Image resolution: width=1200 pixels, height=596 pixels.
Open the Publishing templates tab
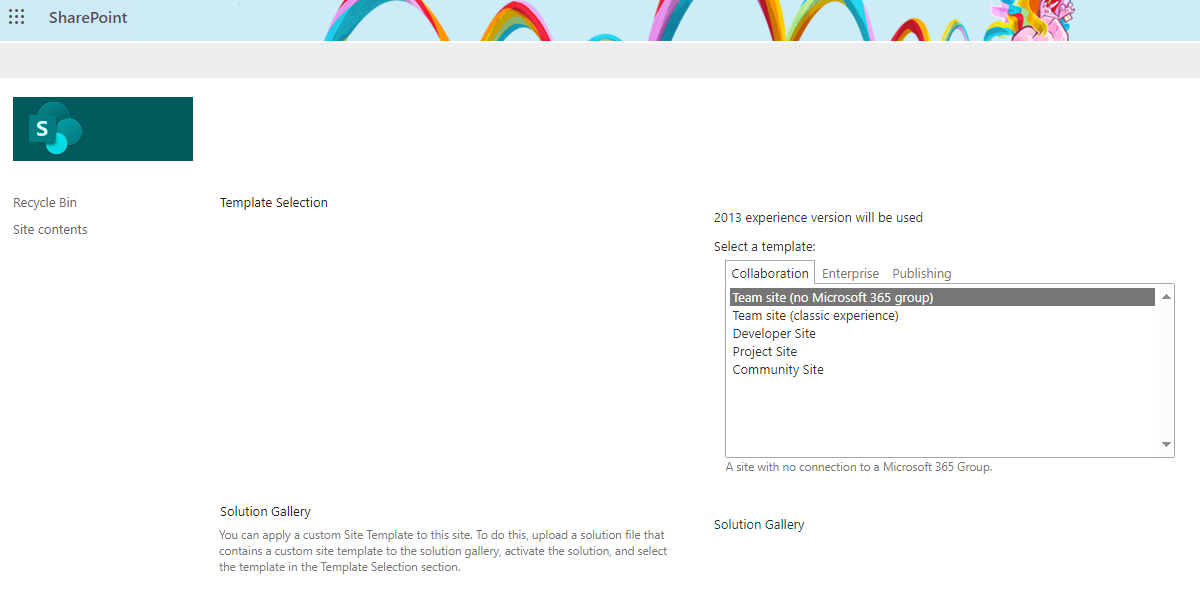(921, 272)
